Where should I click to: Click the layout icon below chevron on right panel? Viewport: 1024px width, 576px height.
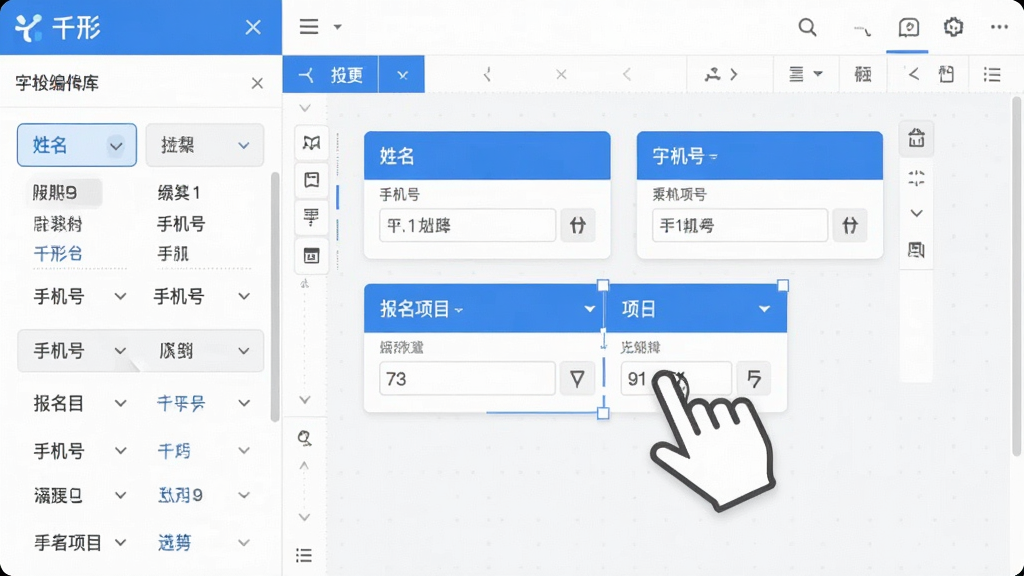point(916,249)
